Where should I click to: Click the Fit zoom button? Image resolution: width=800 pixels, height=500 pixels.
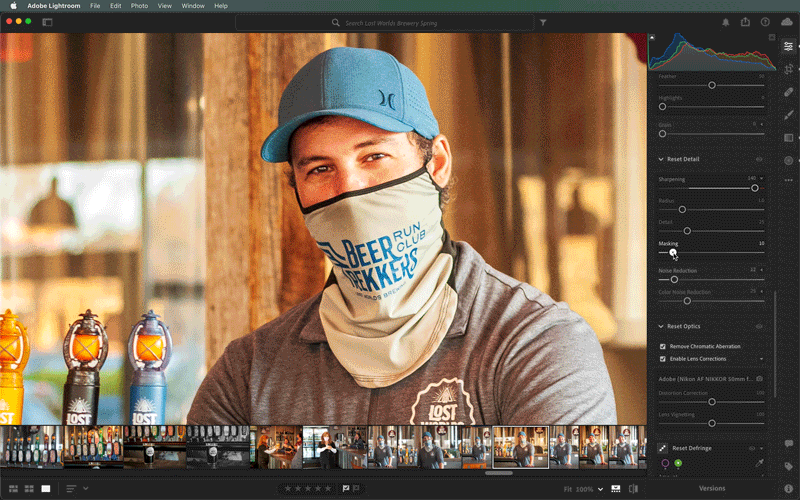click(568, 489)
